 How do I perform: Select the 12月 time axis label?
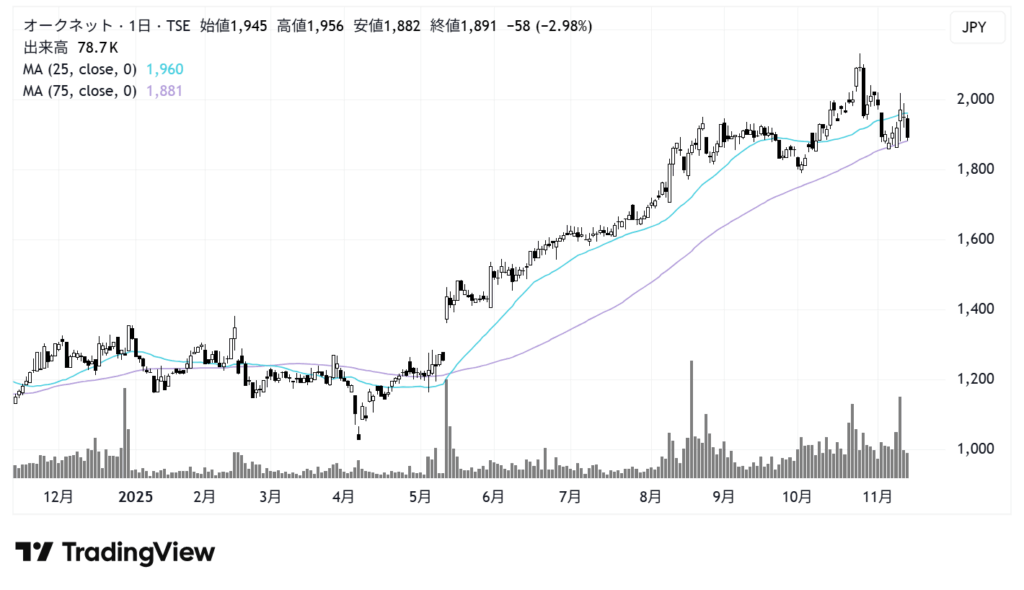(59, 496)
